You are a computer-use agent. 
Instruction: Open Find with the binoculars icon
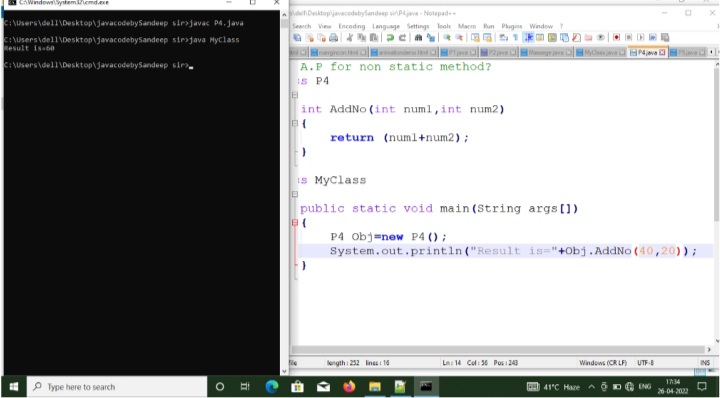pyautogui.click(x=418, y=38)
